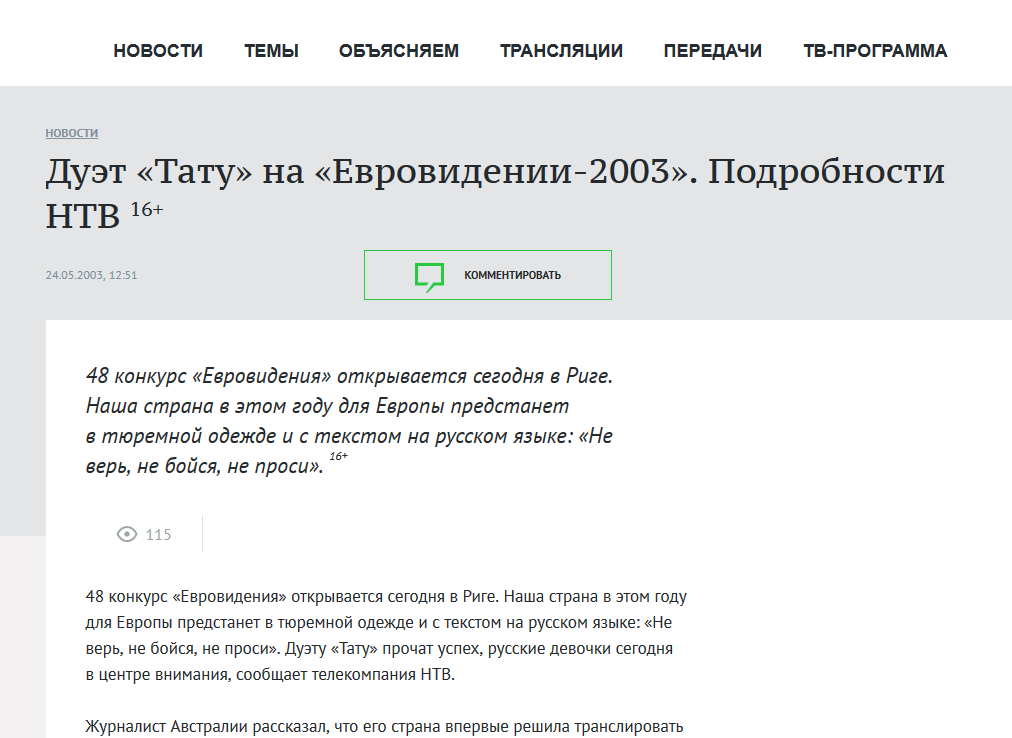The height and width of the screenshot is (738, 1012).
Task: Open the НОВОСТИ menu item
Action: pyautogui.click(x=158, y=51)
